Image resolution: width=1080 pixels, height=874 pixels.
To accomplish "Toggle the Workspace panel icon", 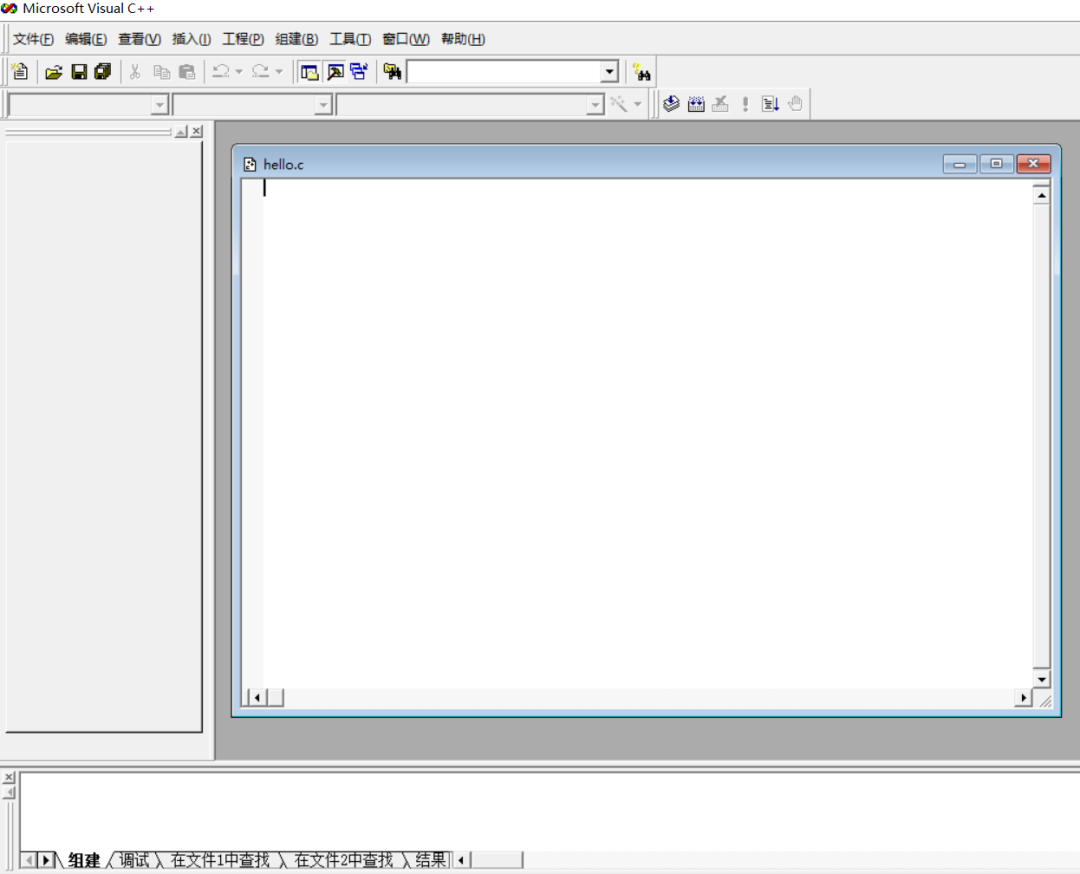I will (309, 72).
